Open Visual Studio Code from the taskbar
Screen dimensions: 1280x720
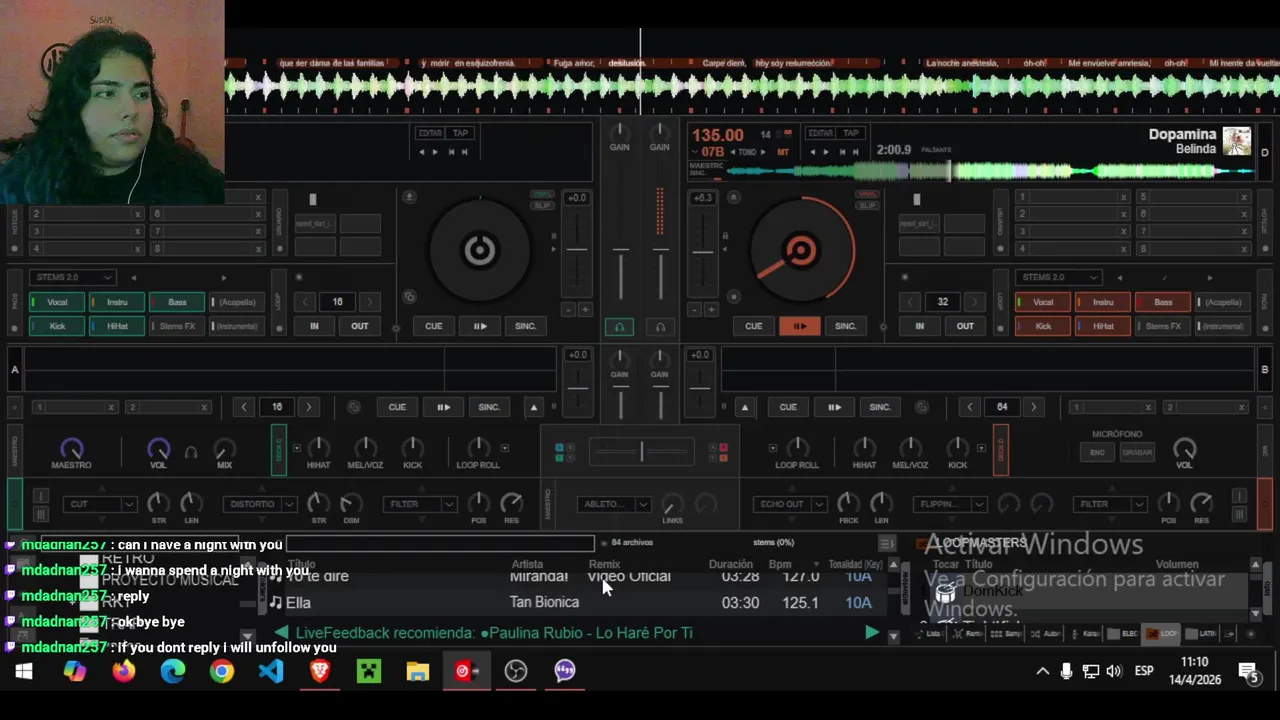pyautogui.click(x=271, y=671)
